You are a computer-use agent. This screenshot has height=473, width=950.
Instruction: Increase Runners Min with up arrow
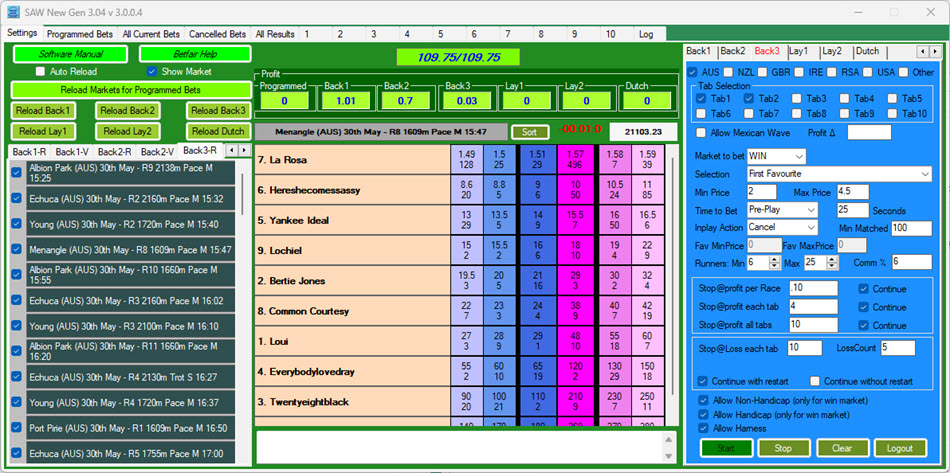tap(776, 258)
